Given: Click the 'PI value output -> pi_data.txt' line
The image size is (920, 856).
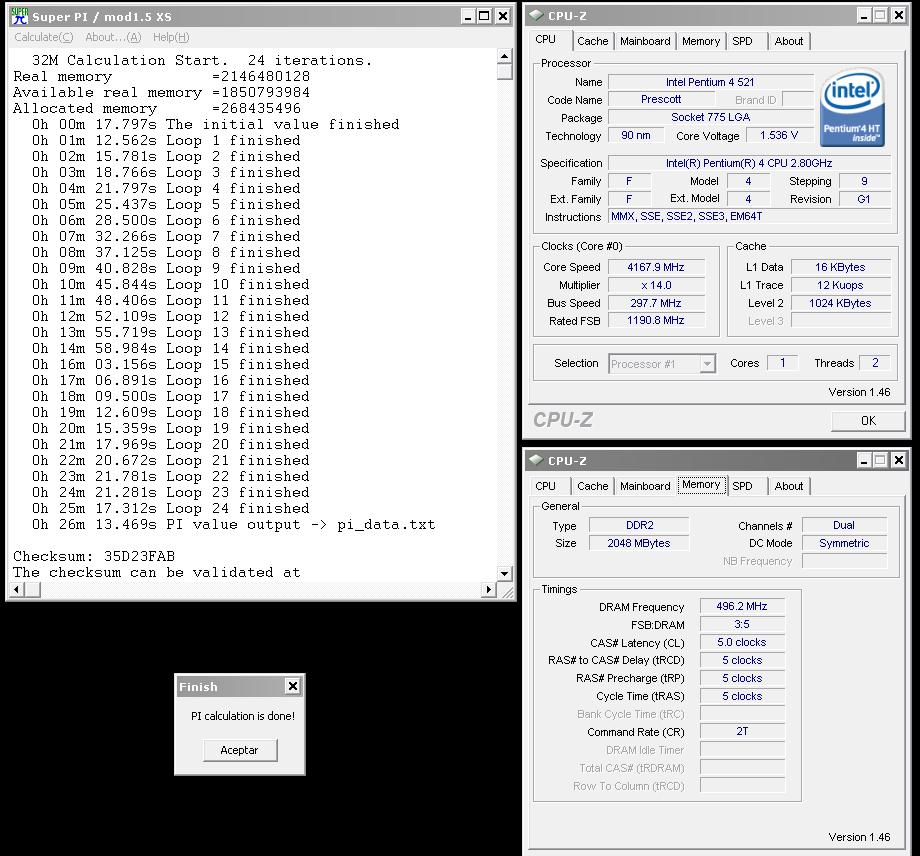Looking at the screenshot, I should (234, 525).
